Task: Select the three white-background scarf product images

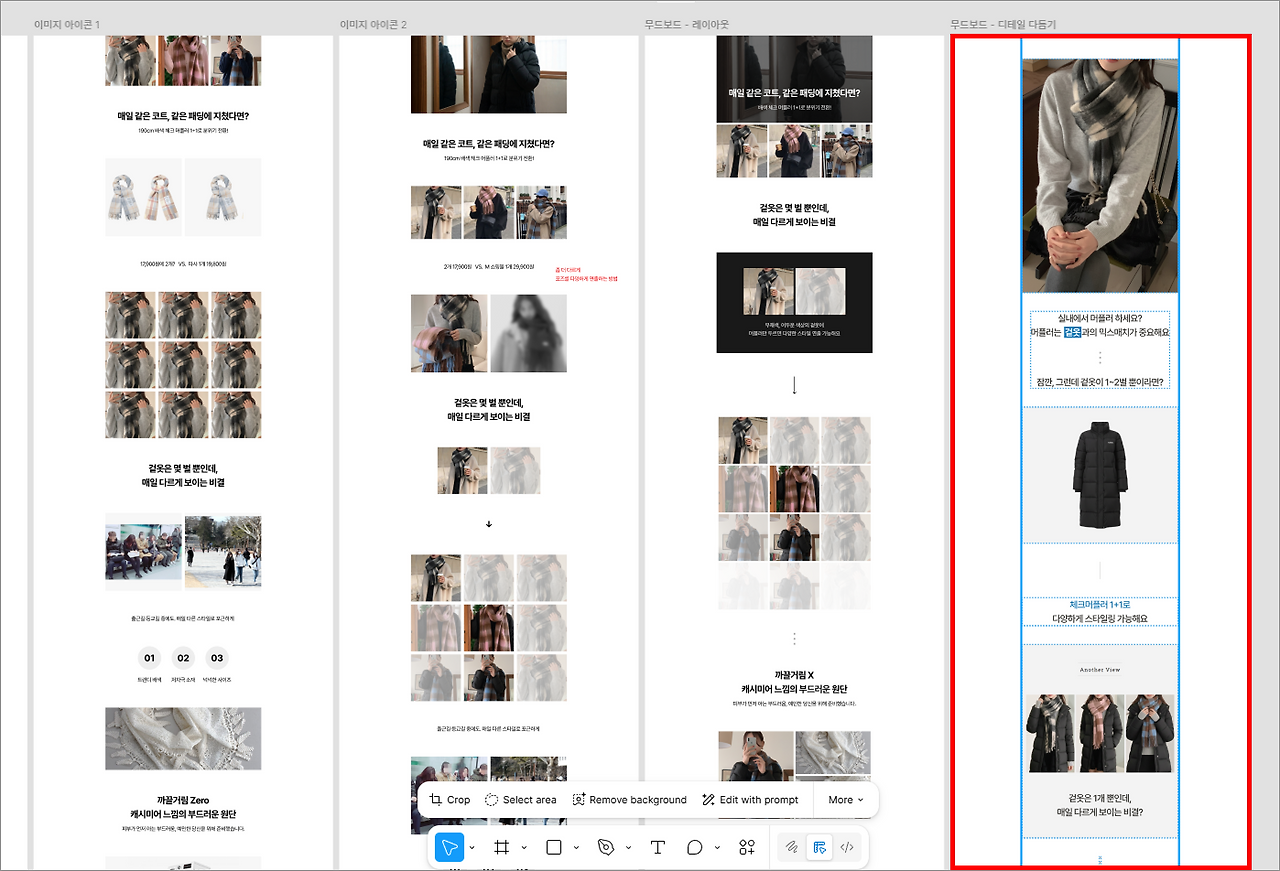Action: pos(183,197)
